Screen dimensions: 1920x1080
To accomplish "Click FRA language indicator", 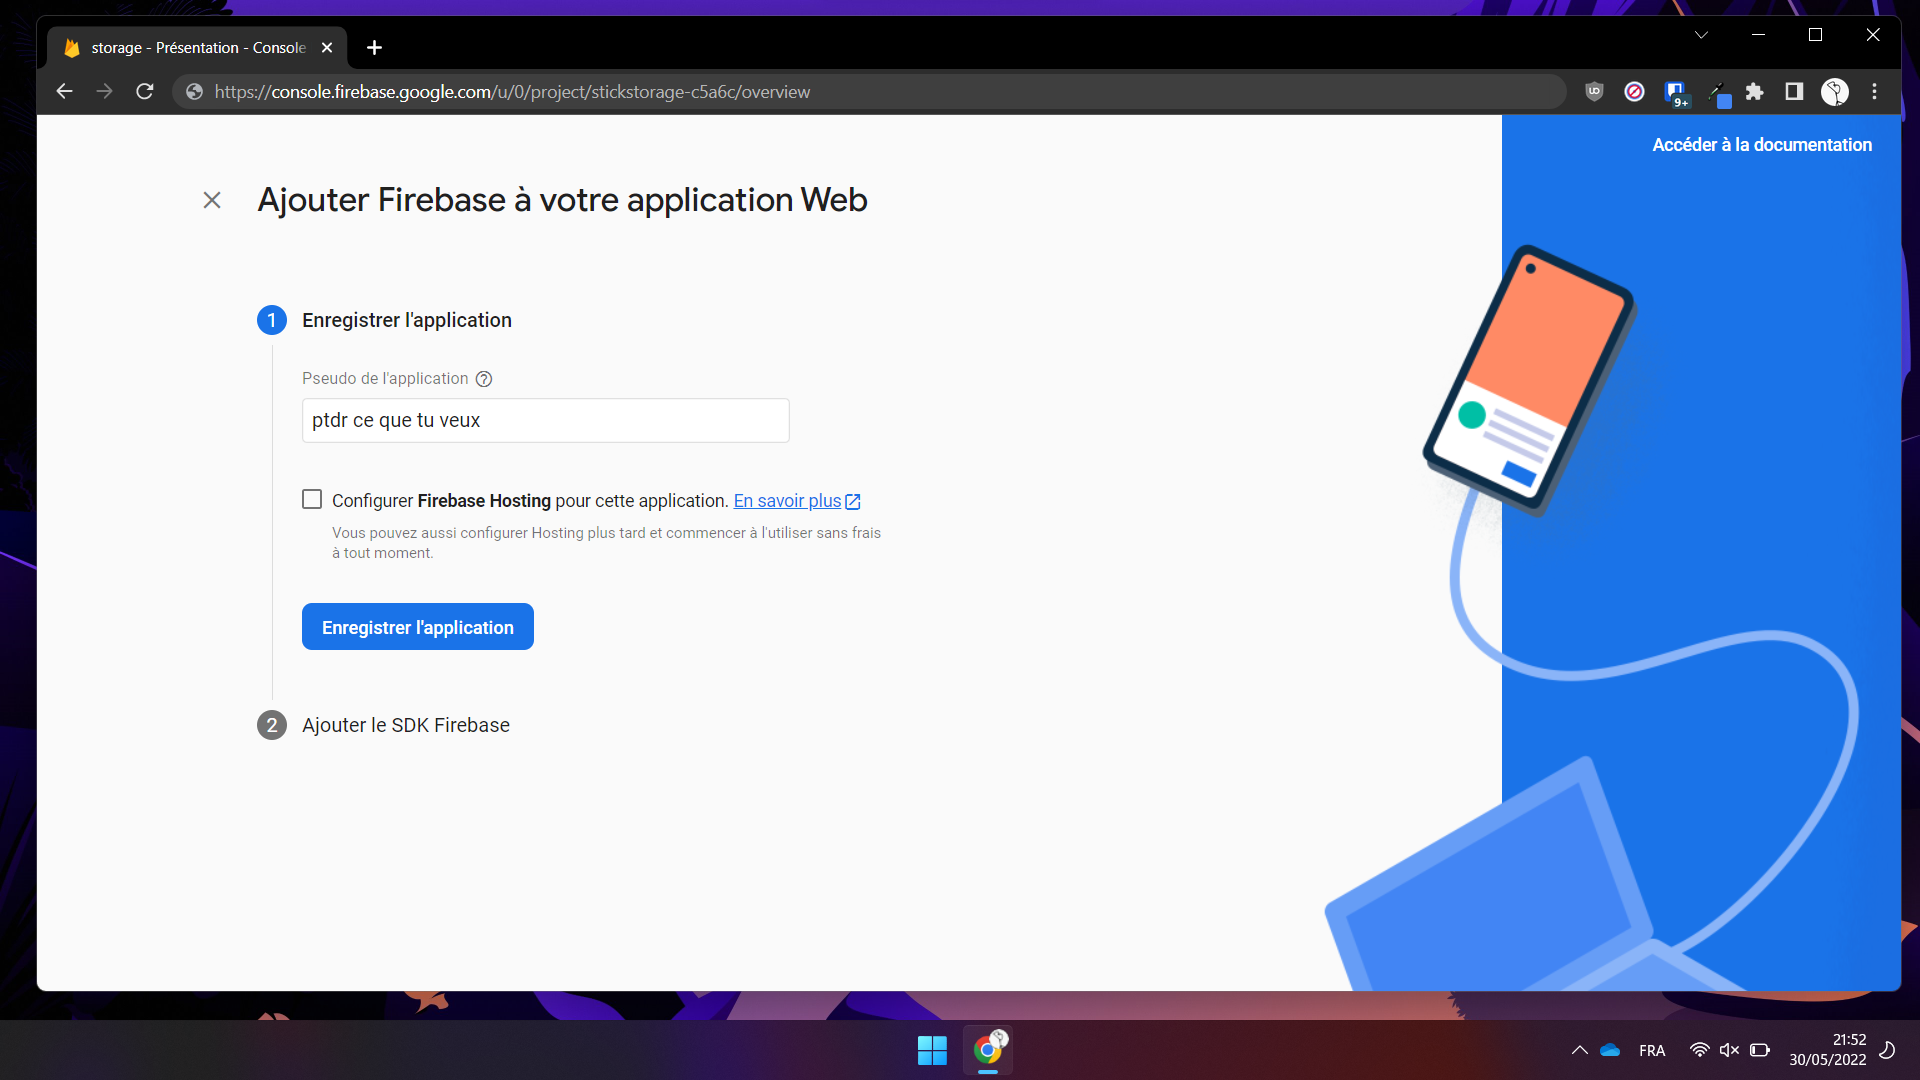I will tap(1652, 1050).
